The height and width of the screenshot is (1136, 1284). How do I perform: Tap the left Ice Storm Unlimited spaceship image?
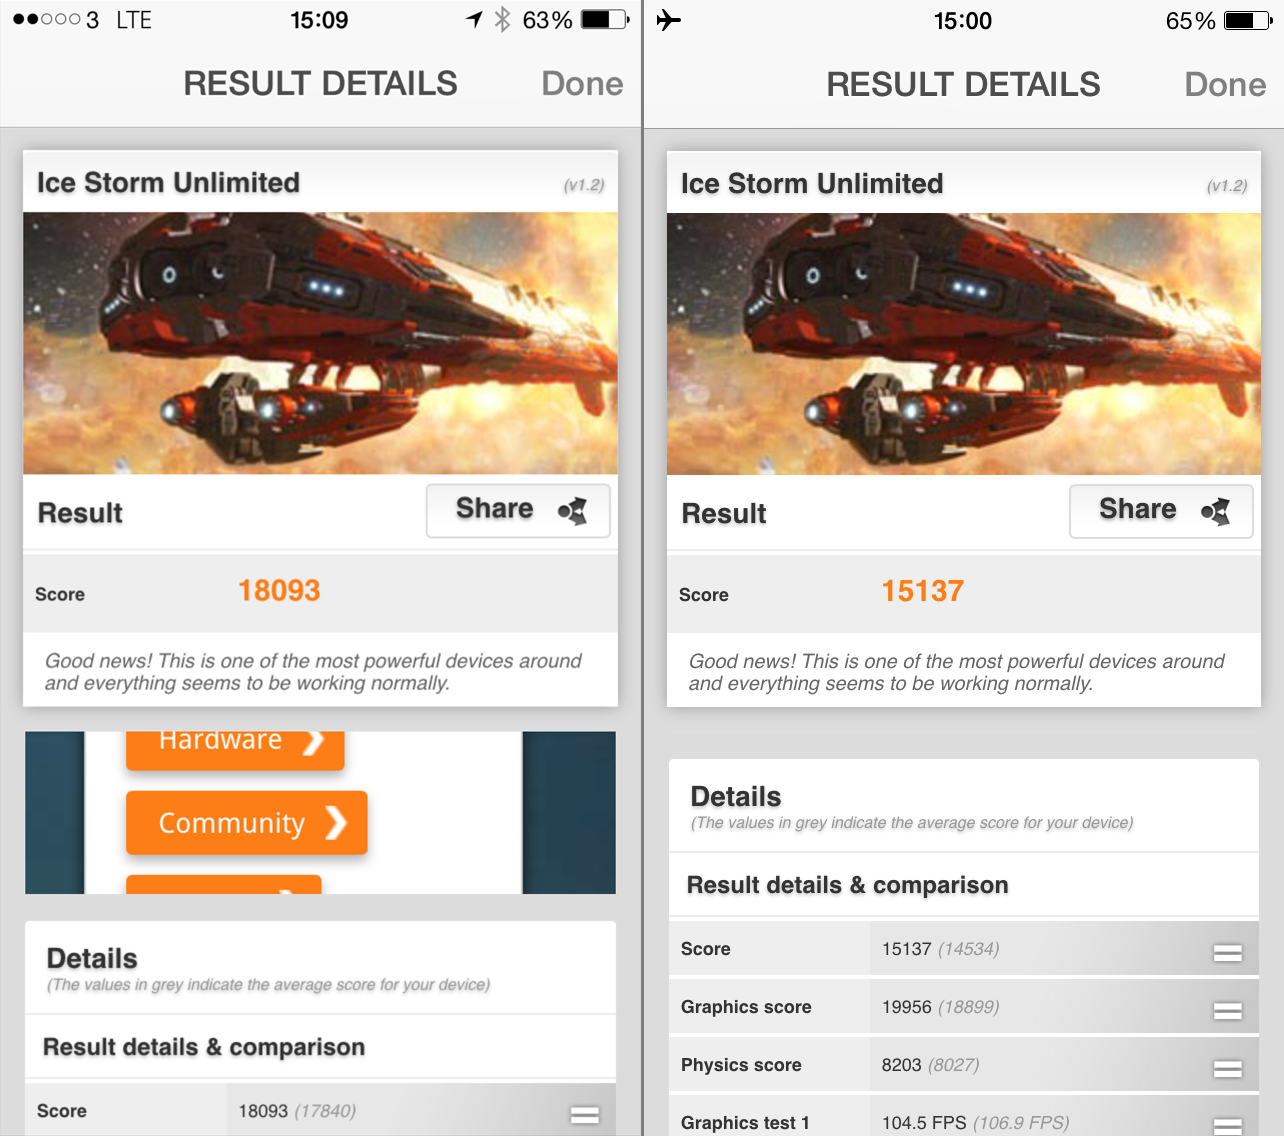[x=320, y=343]
